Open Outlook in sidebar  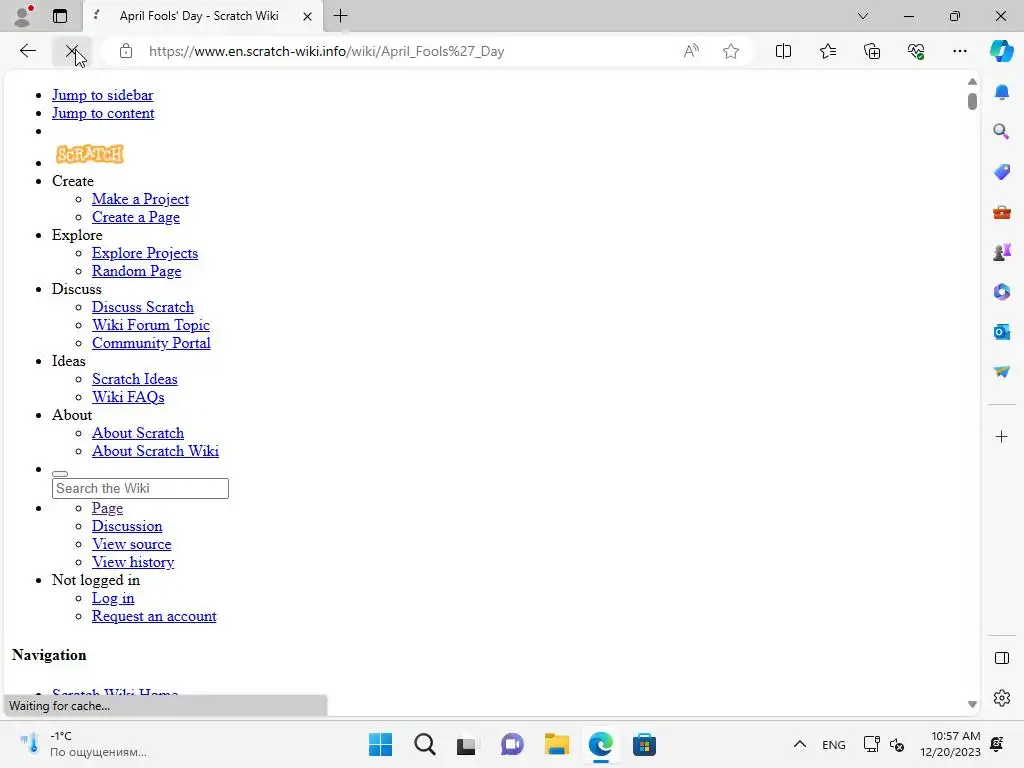pyautogui.click(x=1002, y=332)
